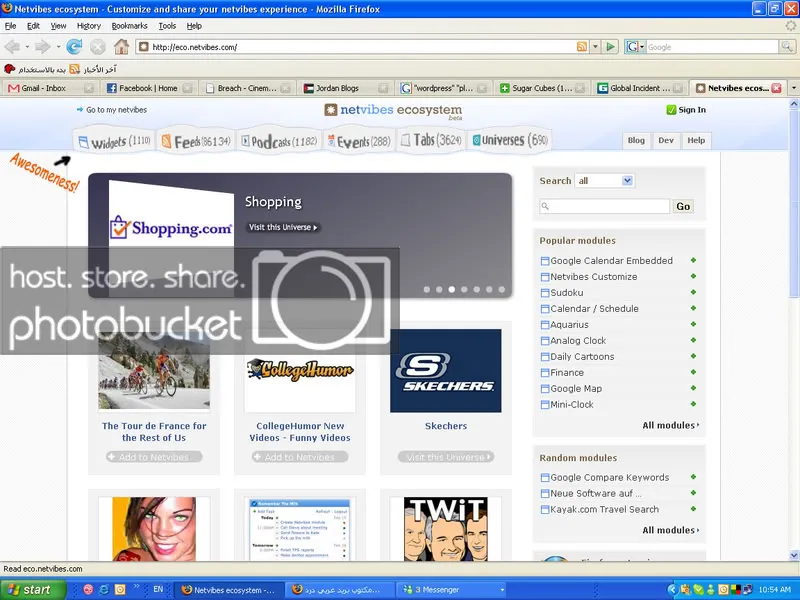Image resolution: width=800 pixels, height=600 pixels.
Task: Expand All modules under Popular modules
Action: (x=670, y=425)
